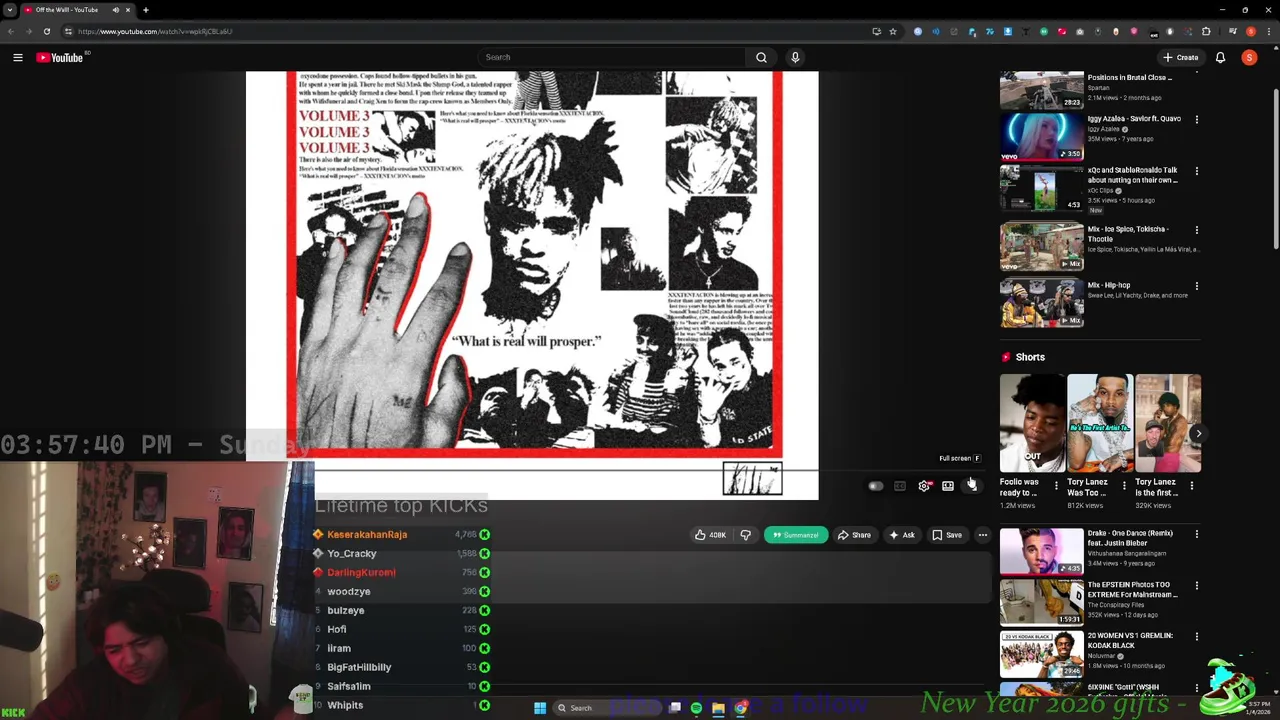The height and width of the screenshot is (720, 1280).
Task: Share the video
Action: 853,535
